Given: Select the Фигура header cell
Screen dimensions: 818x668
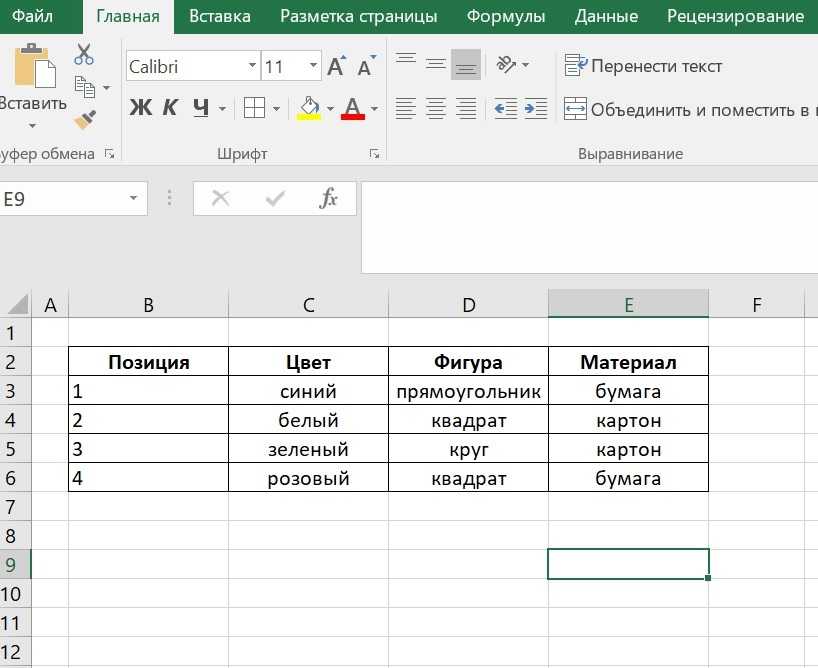Looking at the screenshot, I should click(468, 362).
